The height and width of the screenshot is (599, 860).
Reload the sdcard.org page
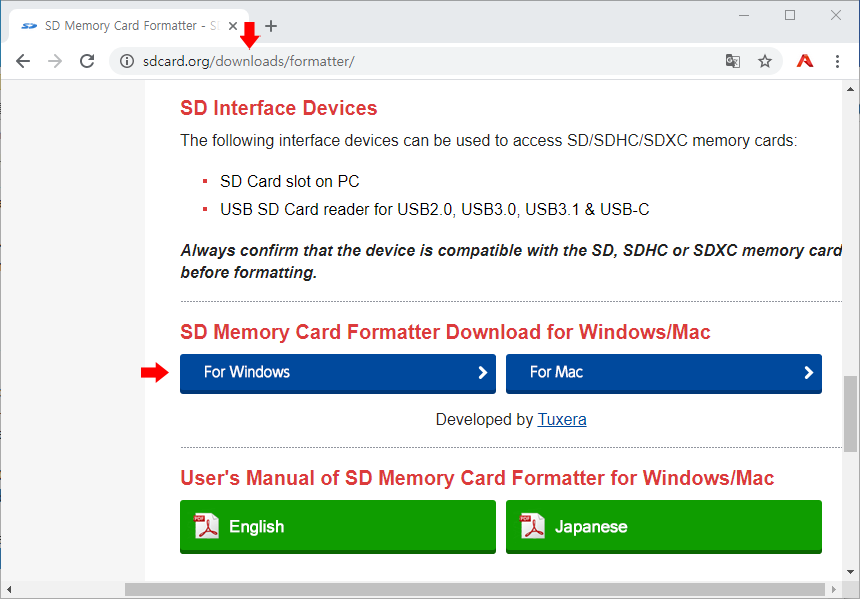pos(87,61)
